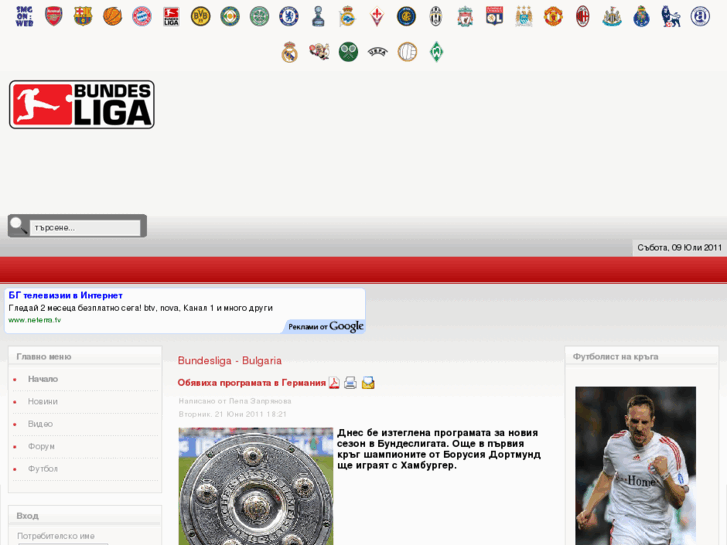Click the PDF export icon next to article title

coord(334,383)
